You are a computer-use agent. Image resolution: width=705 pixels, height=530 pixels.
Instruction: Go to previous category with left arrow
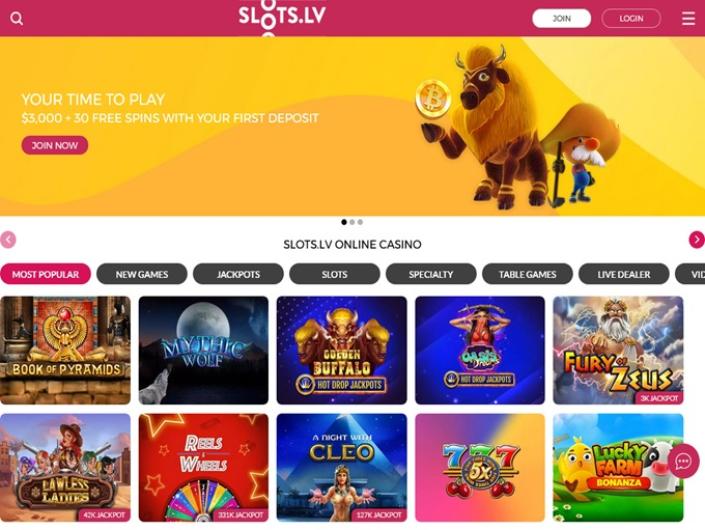point(8,240)
